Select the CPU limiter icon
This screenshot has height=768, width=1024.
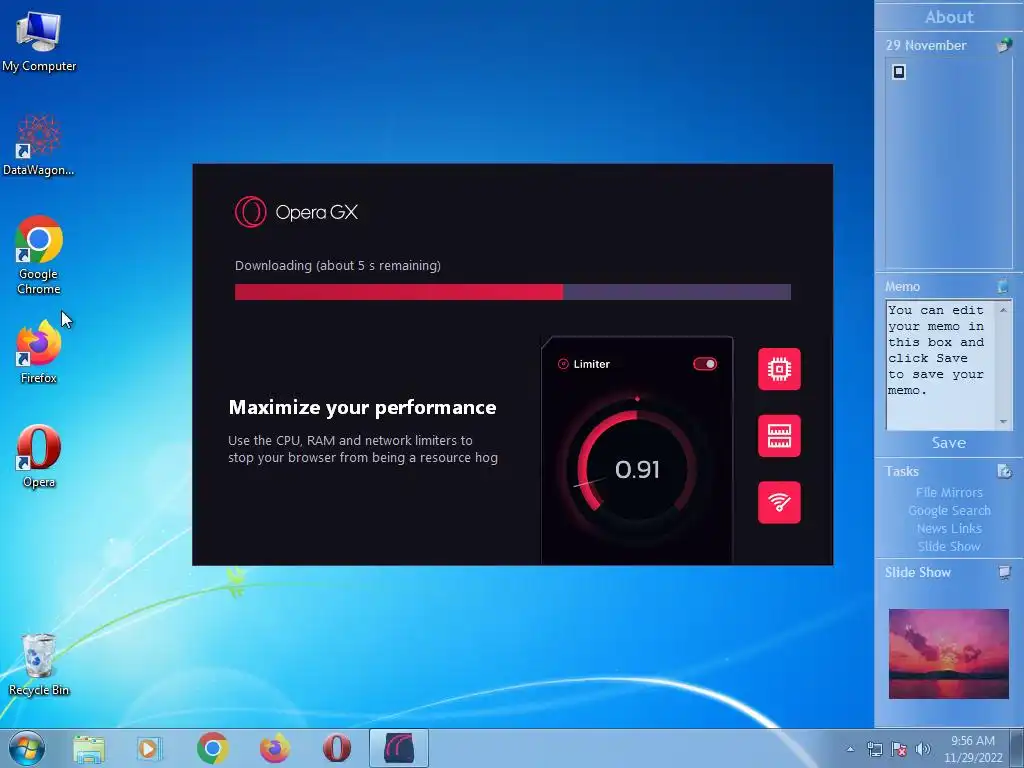pyautogui.click(x=779, y=369)
